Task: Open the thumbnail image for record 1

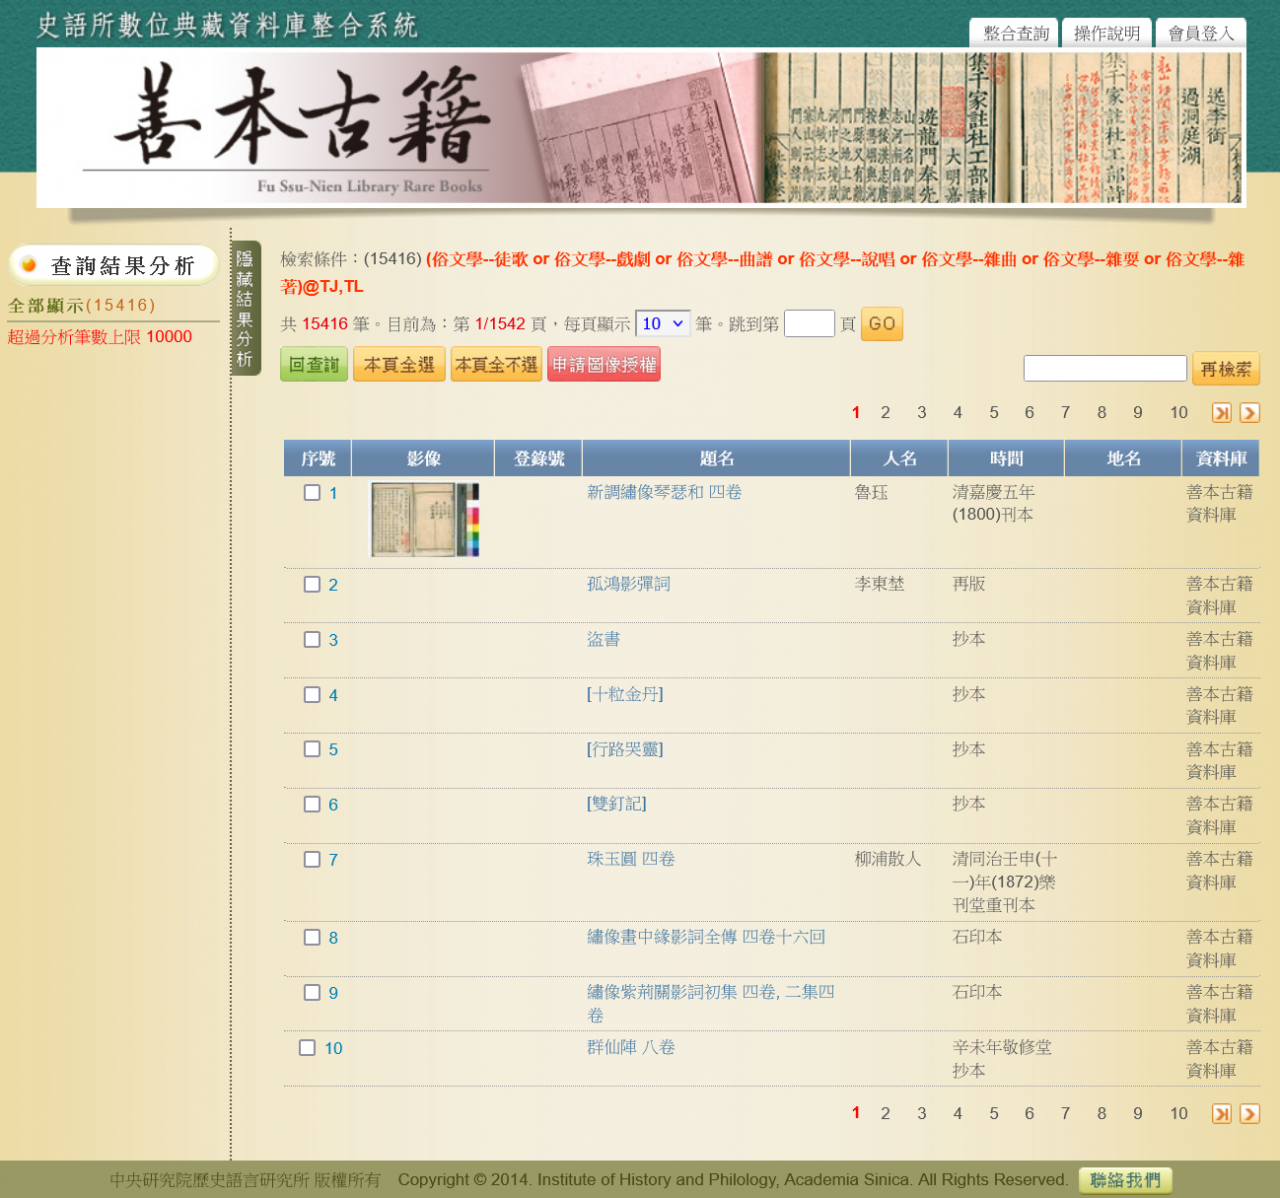Action: tap(424, 519)
